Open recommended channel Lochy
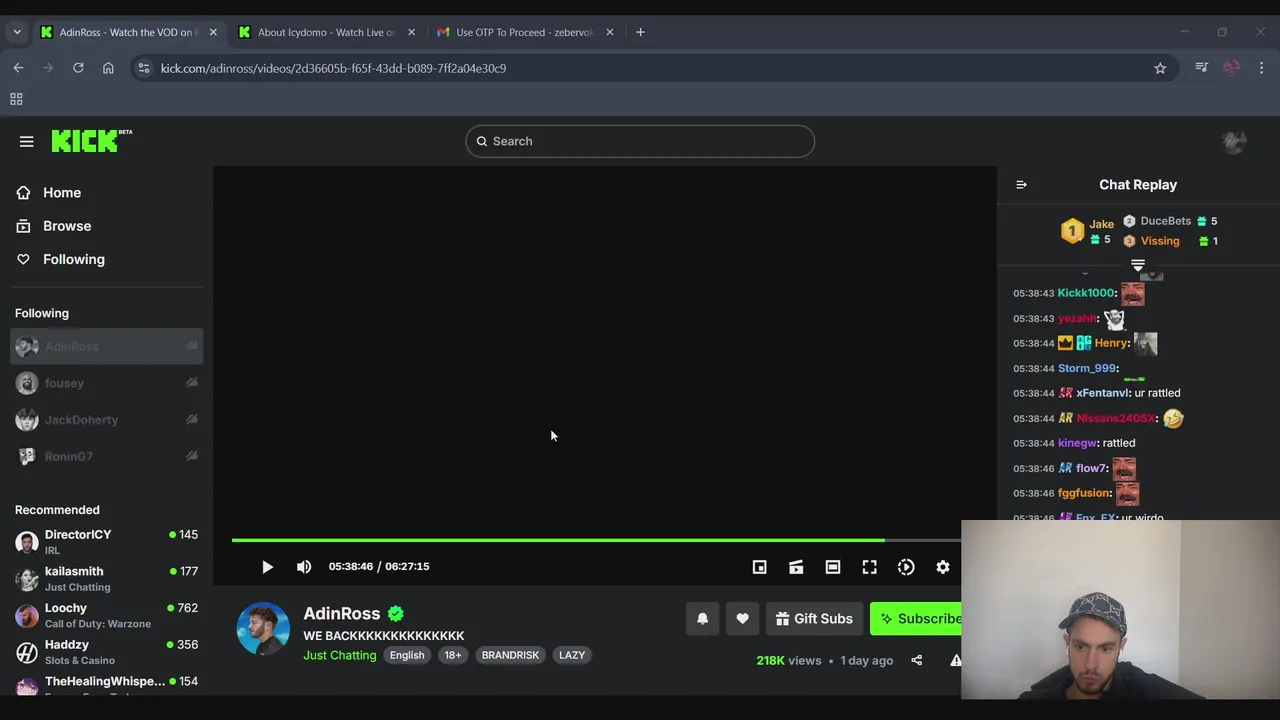This screenshot has width=1280, height=720. point(106,615)
